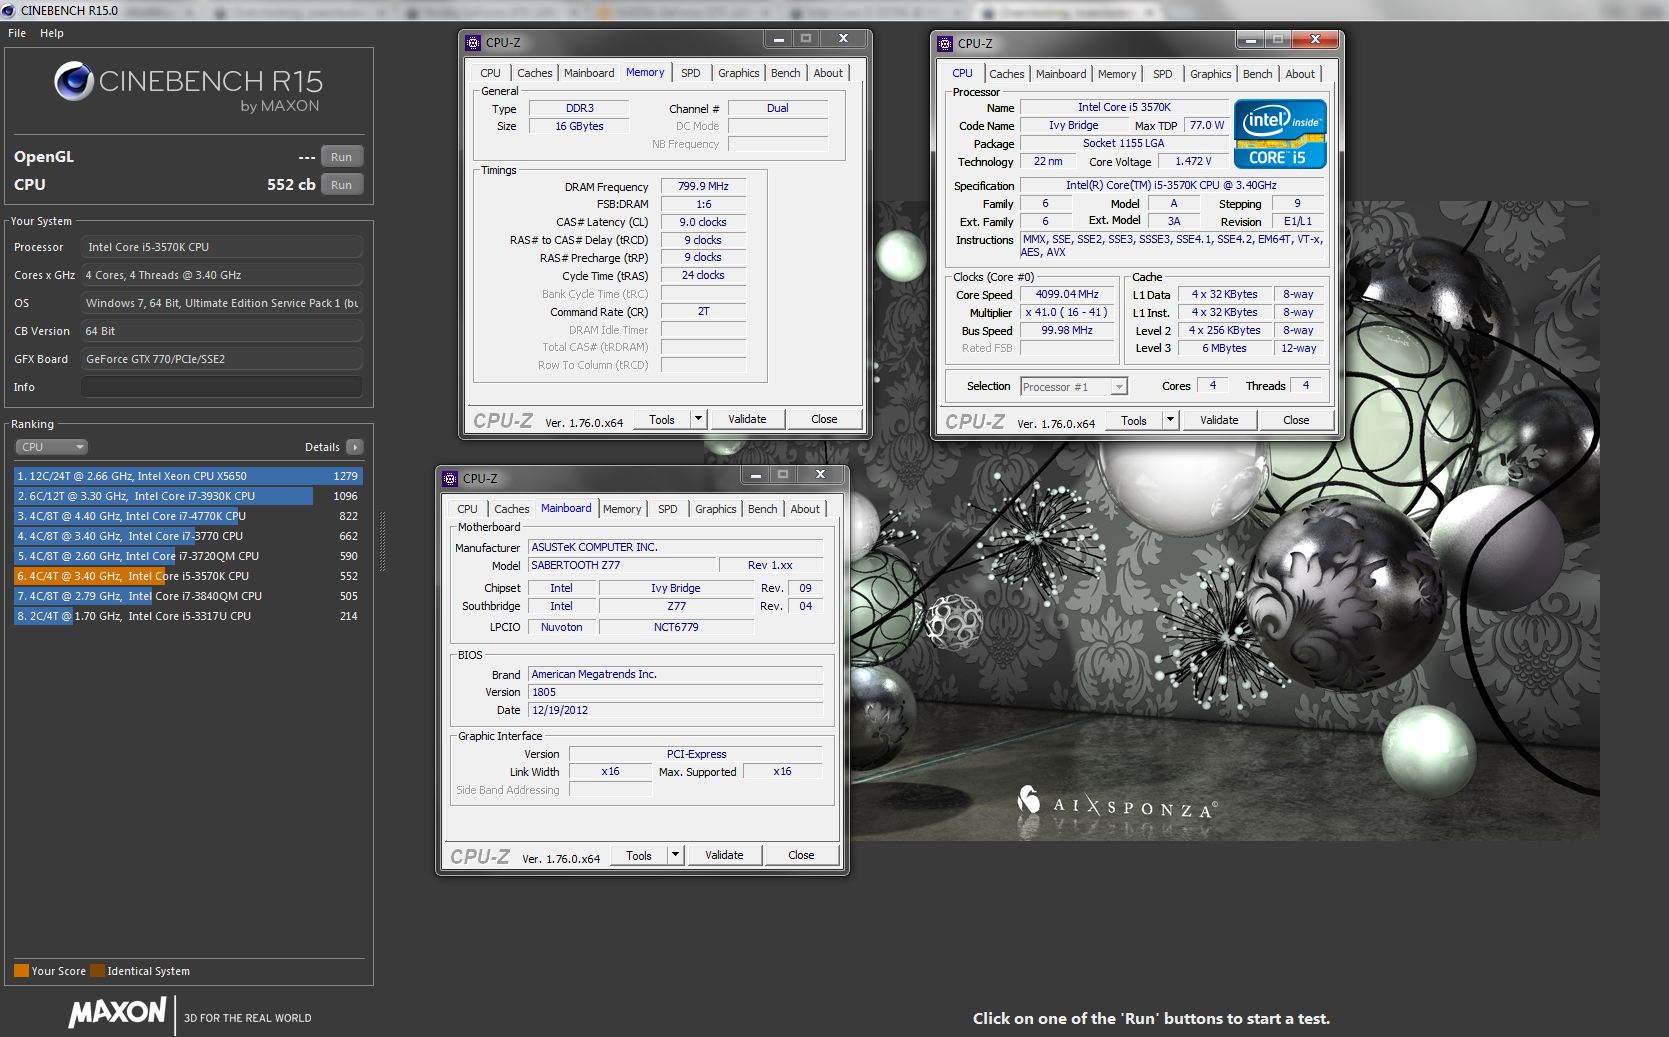Switch to SPD tab in Memory window

coord(691,73)
